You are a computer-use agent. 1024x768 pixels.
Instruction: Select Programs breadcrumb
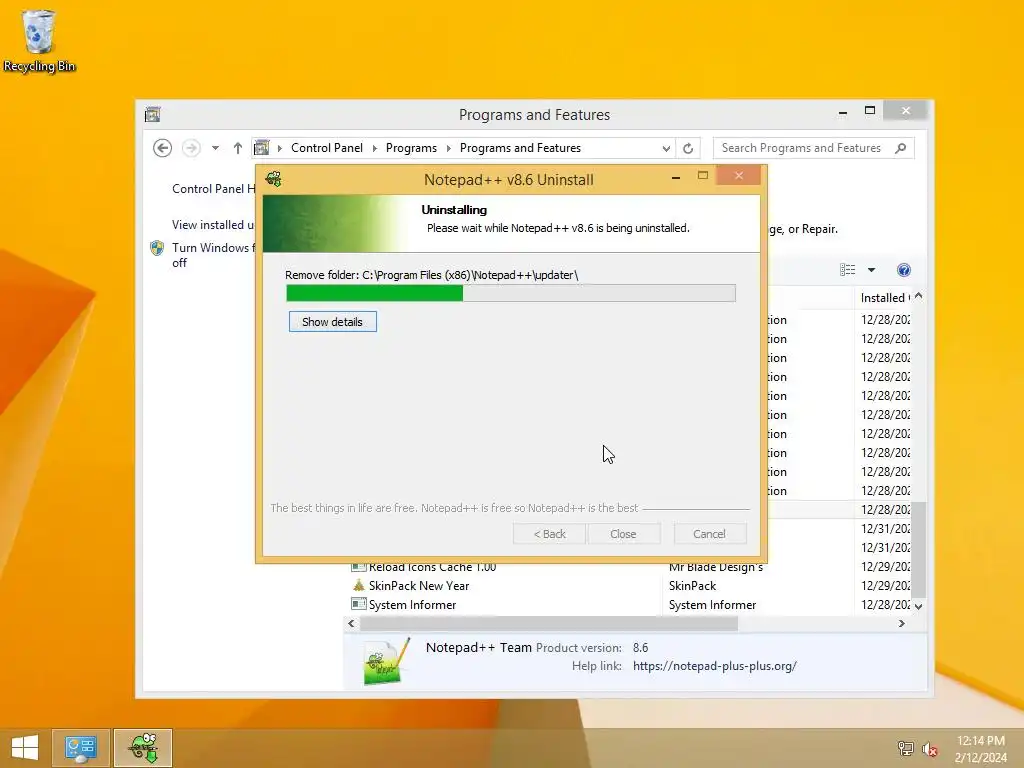click(411, 148)
